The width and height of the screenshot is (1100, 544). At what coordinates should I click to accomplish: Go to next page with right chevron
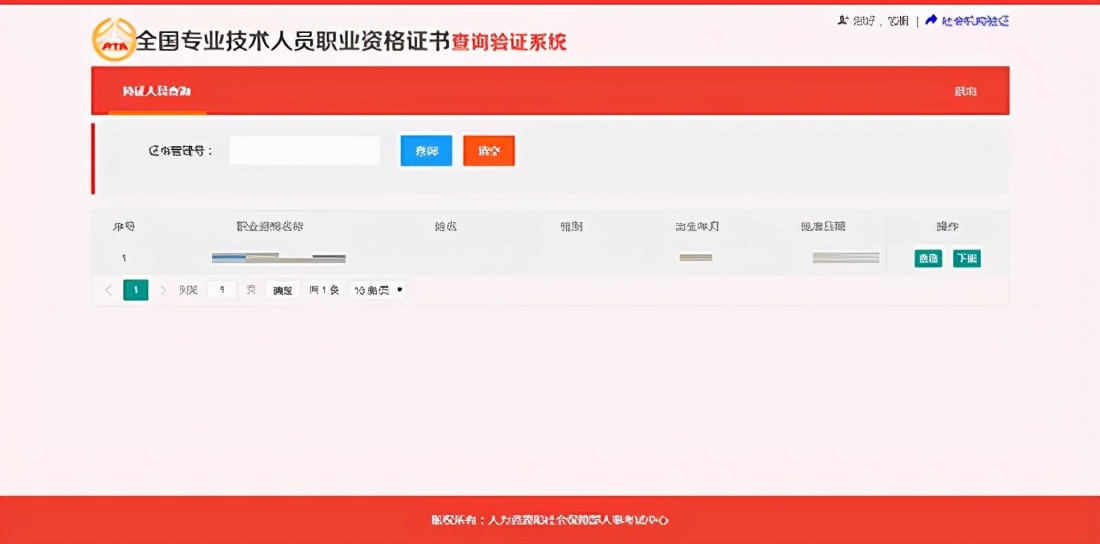point(163,290)
